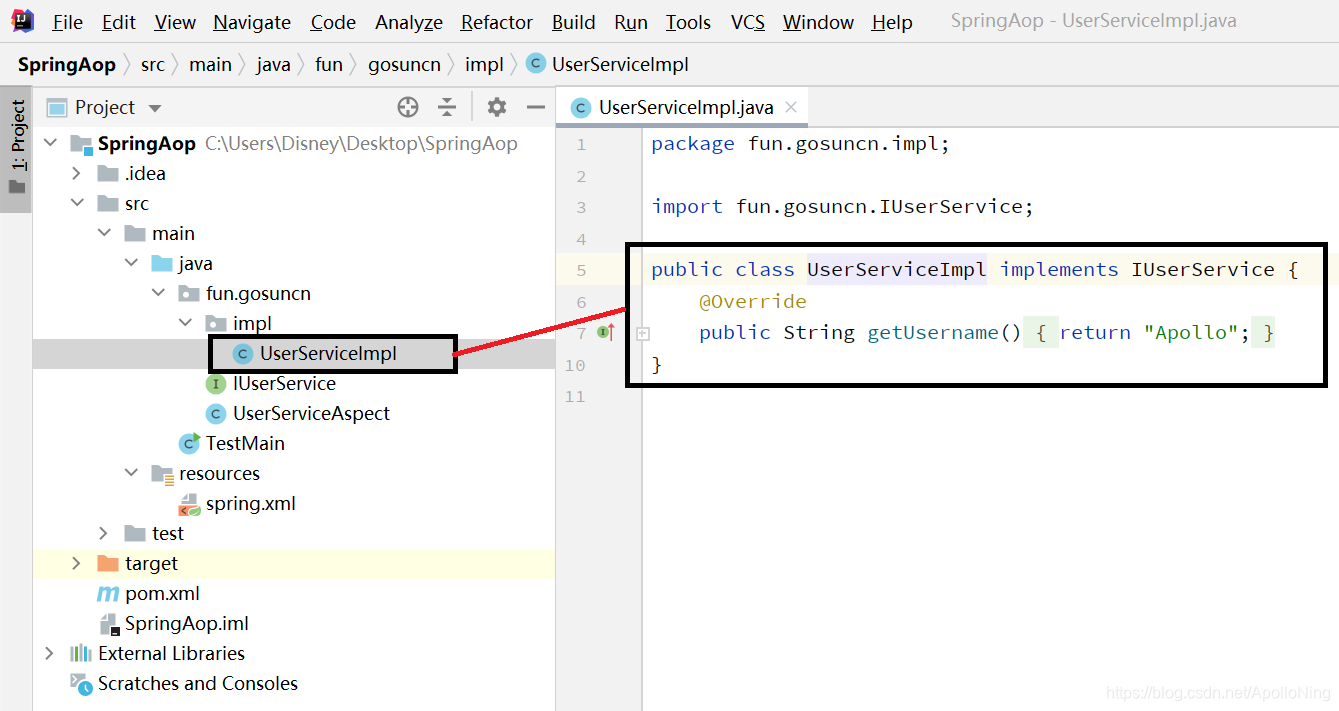The image size is (1339, 711).
Task: Click the IntelliJ IDEA logo icon
Action: 22,21
